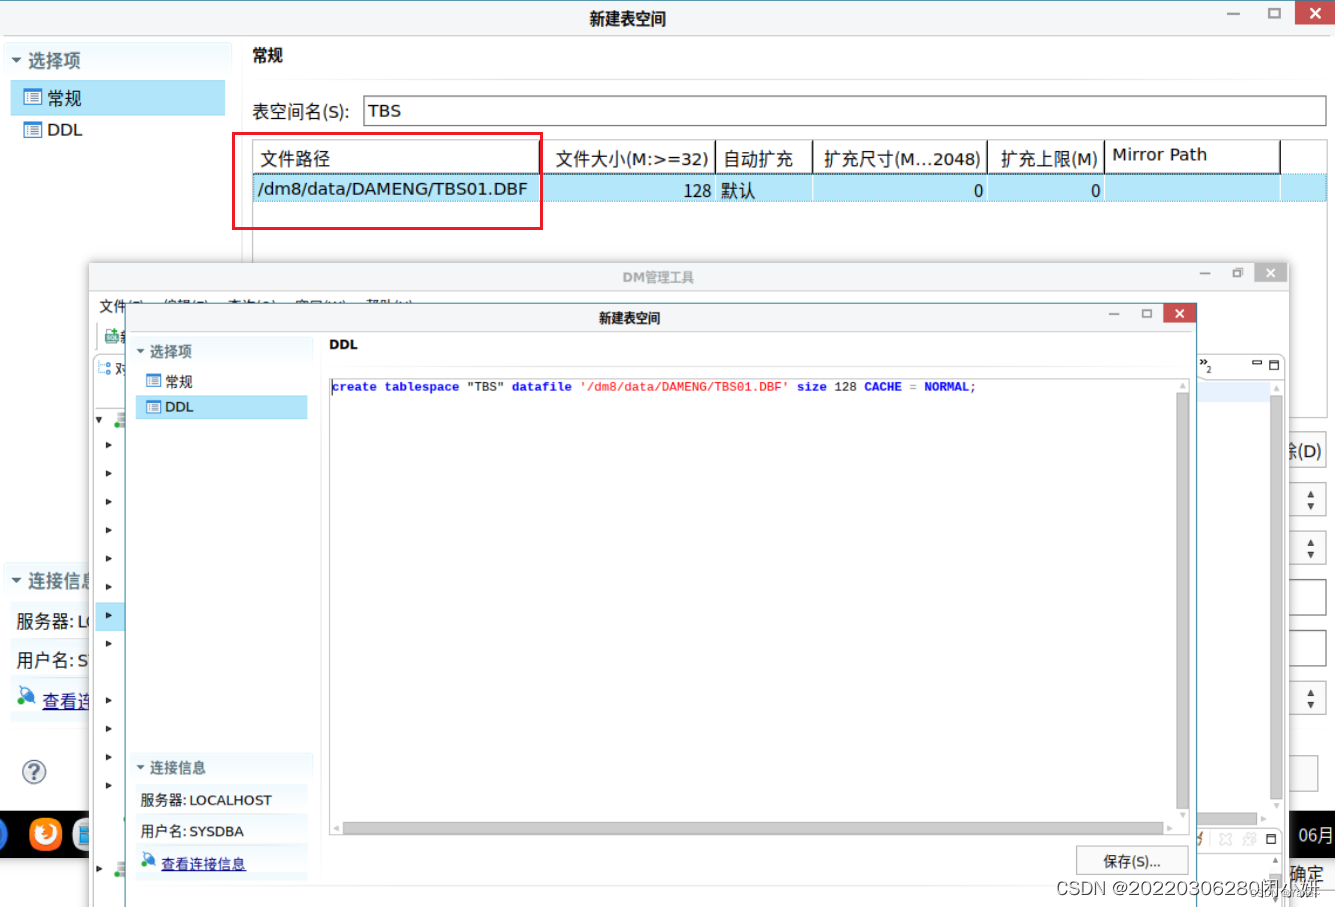Click the Mirror Path column header
Image resolution: width=1335 pixels, height=907 pixels.
coord(1192,156)
